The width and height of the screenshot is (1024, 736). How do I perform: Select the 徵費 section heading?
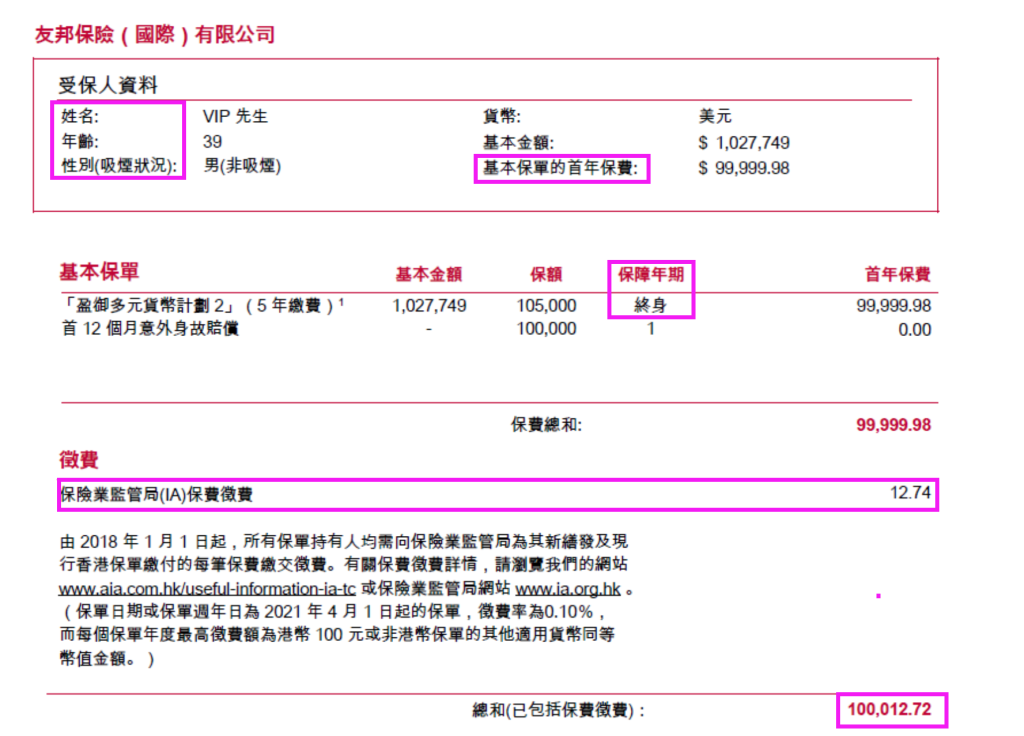coord(78,460)
